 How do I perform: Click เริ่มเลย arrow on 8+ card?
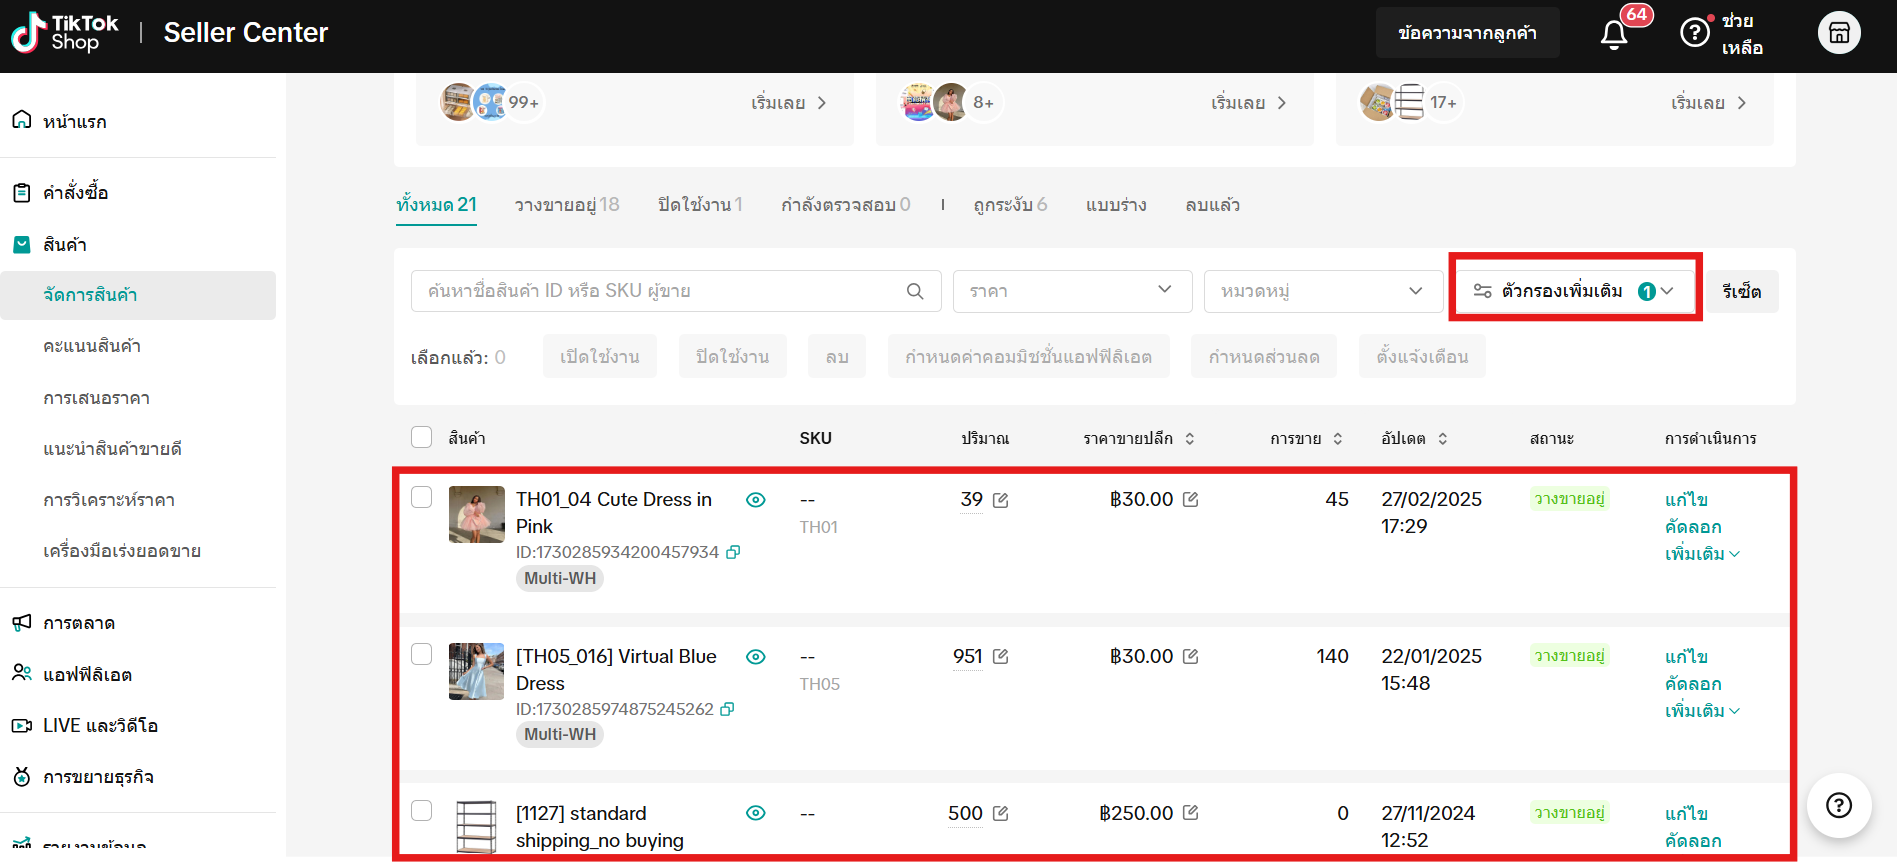click(1249, 103)
